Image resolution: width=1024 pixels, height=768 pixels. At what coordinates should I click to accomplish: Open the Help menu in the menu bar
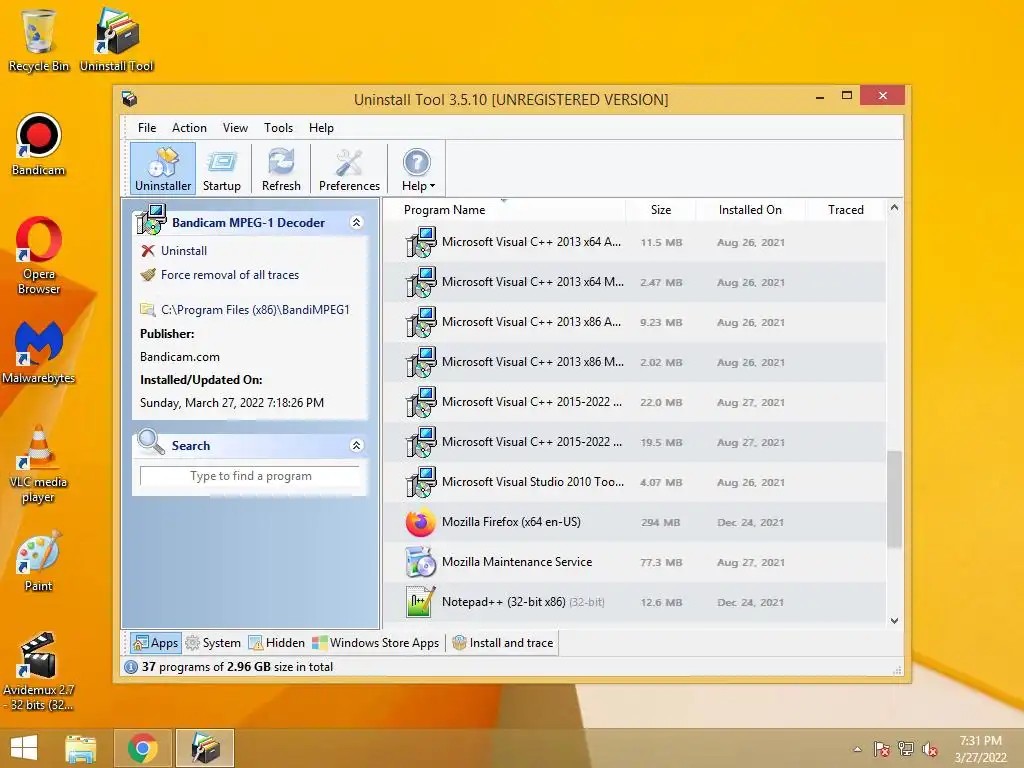[321, 128]
